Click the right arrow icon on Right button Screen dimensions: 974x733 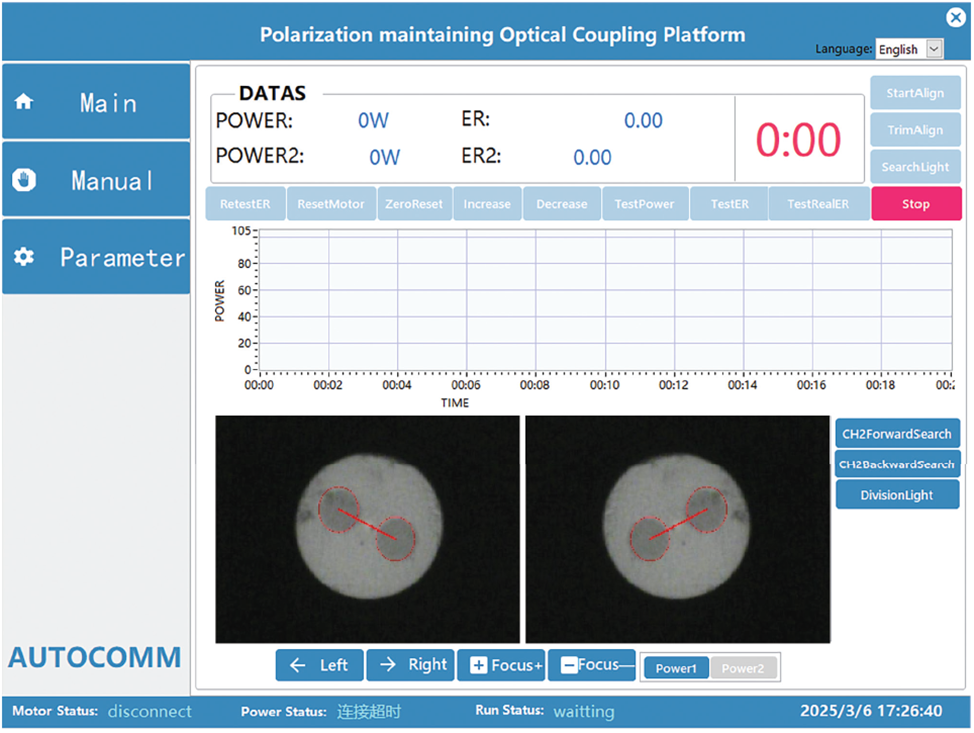387,666
